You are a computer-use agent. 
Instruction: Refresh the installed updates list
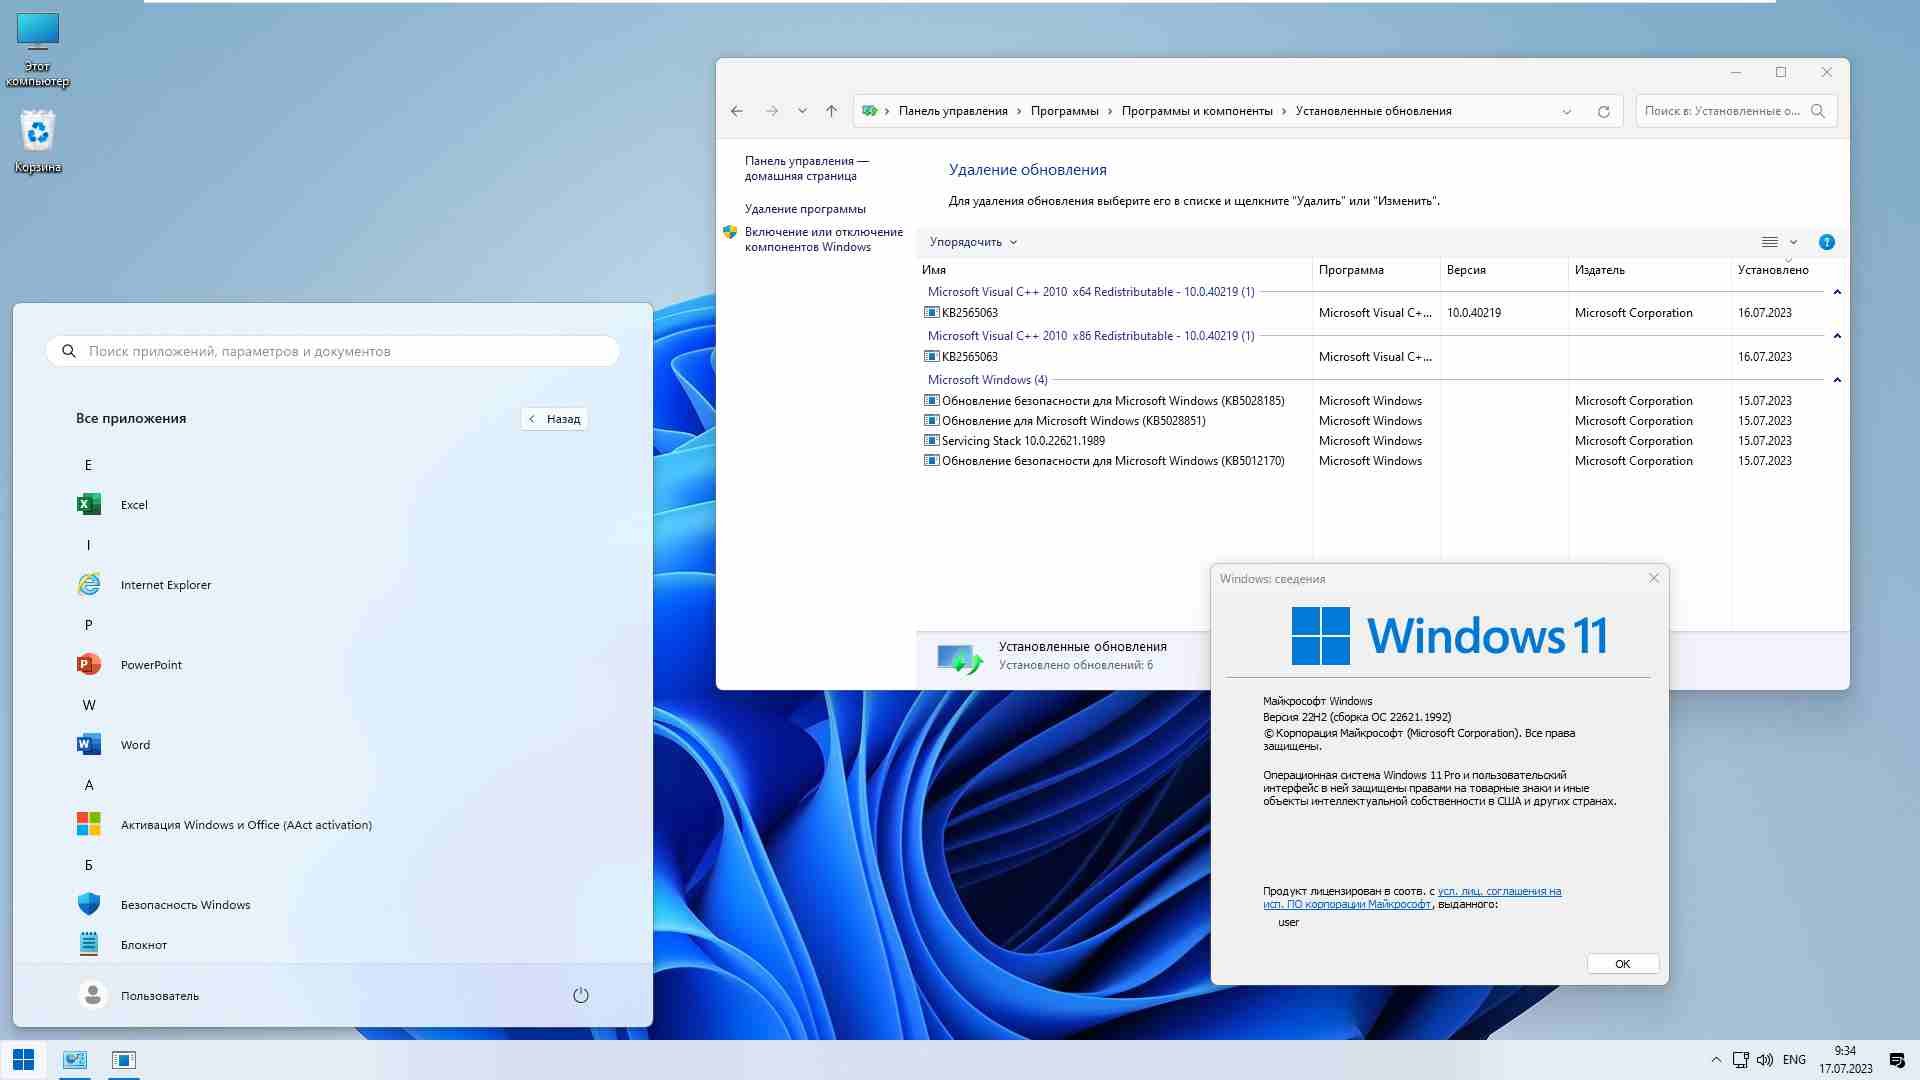[x=1604, y=111]
